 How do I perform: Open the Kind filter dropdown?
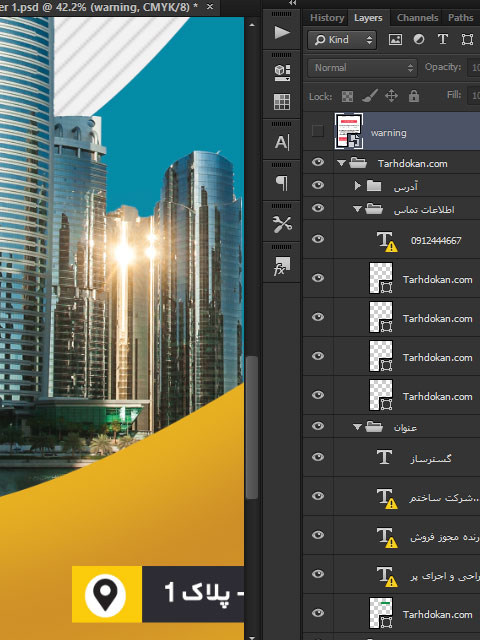[342, 40]
